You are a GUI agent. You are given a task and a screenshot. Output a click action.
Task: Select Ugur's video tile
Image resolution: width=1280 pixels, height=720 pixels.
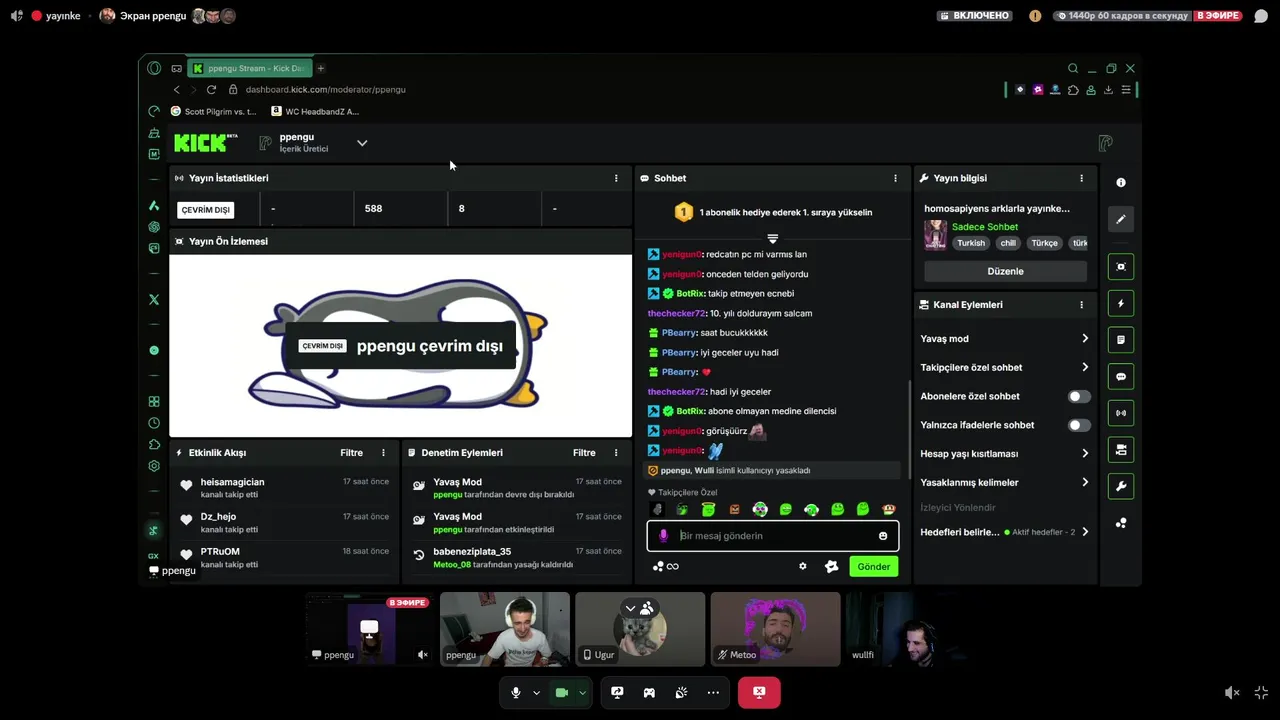[x=640, y=629]
